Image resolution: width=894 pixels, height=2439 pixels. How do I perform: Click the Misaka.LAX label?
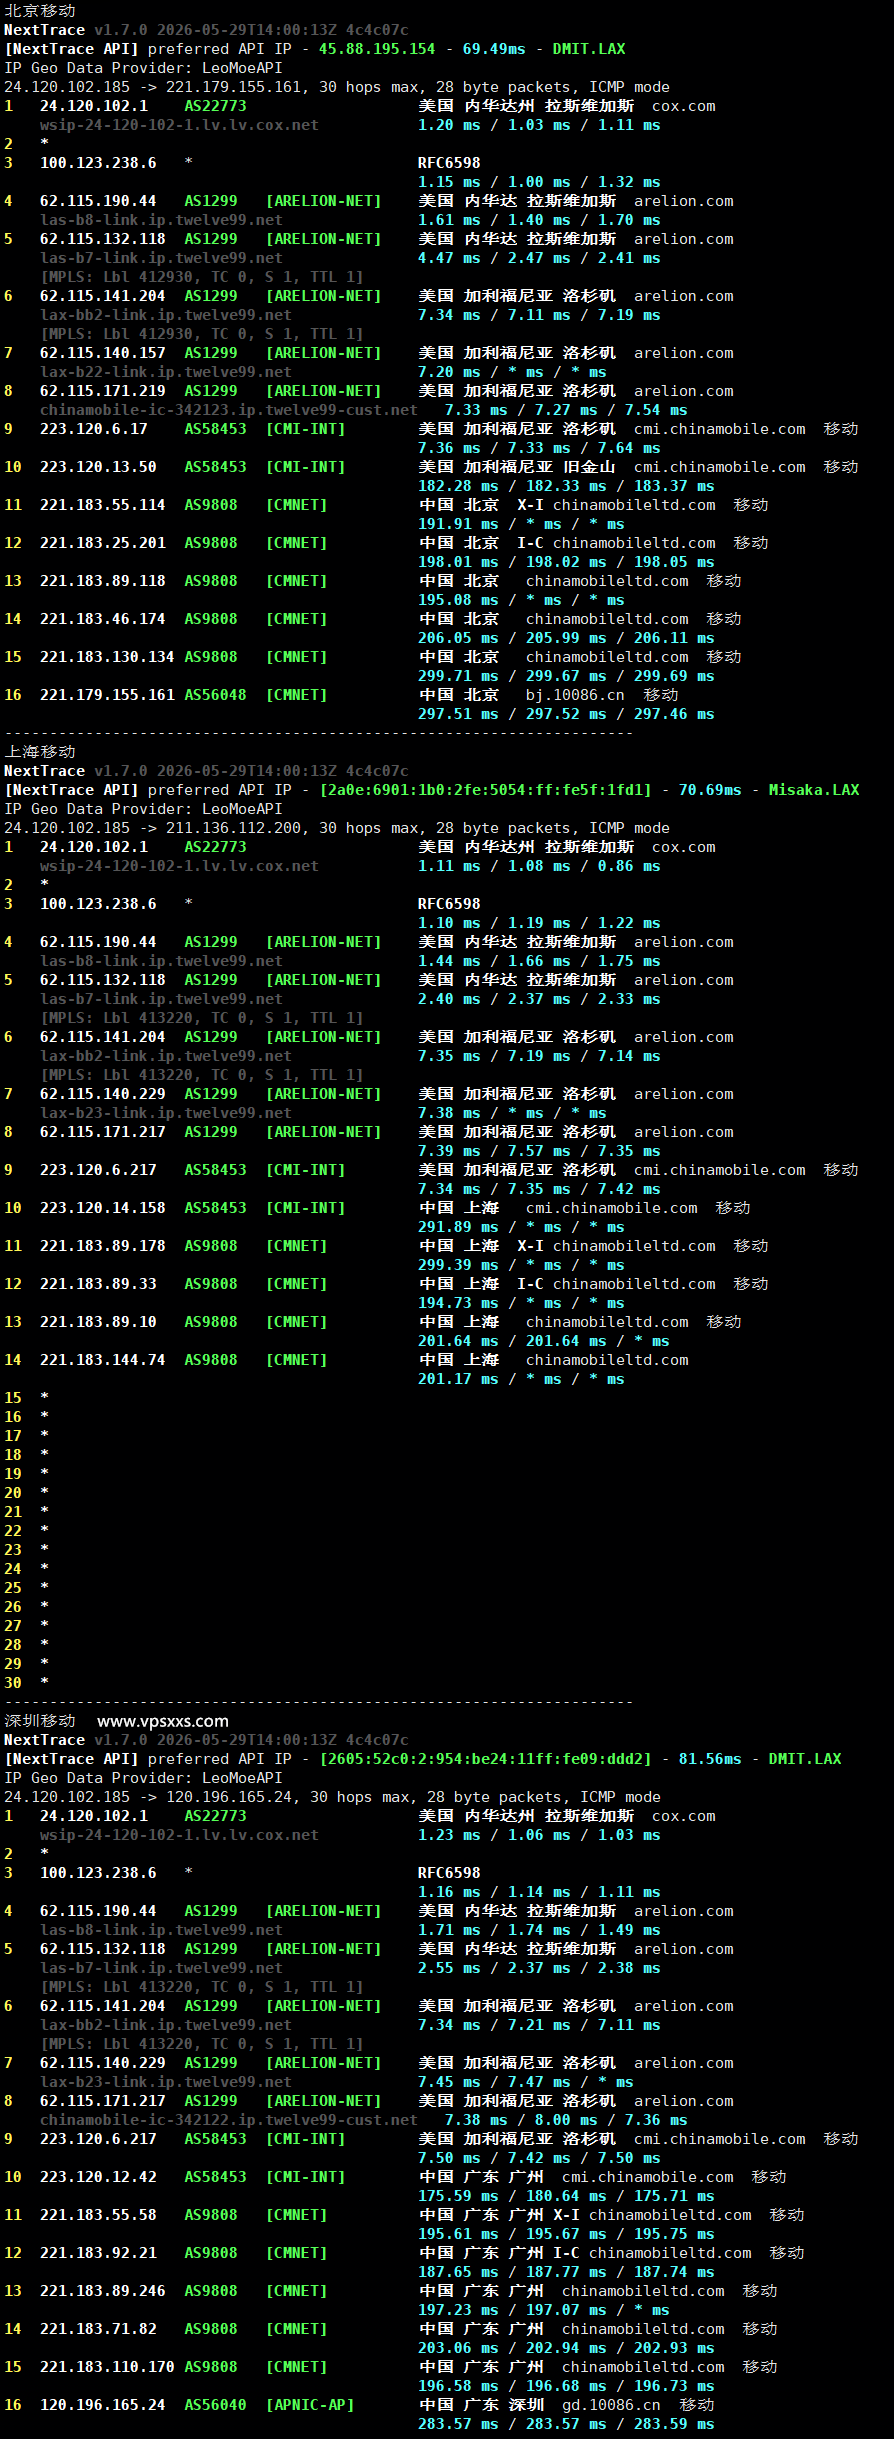(814, 789)
